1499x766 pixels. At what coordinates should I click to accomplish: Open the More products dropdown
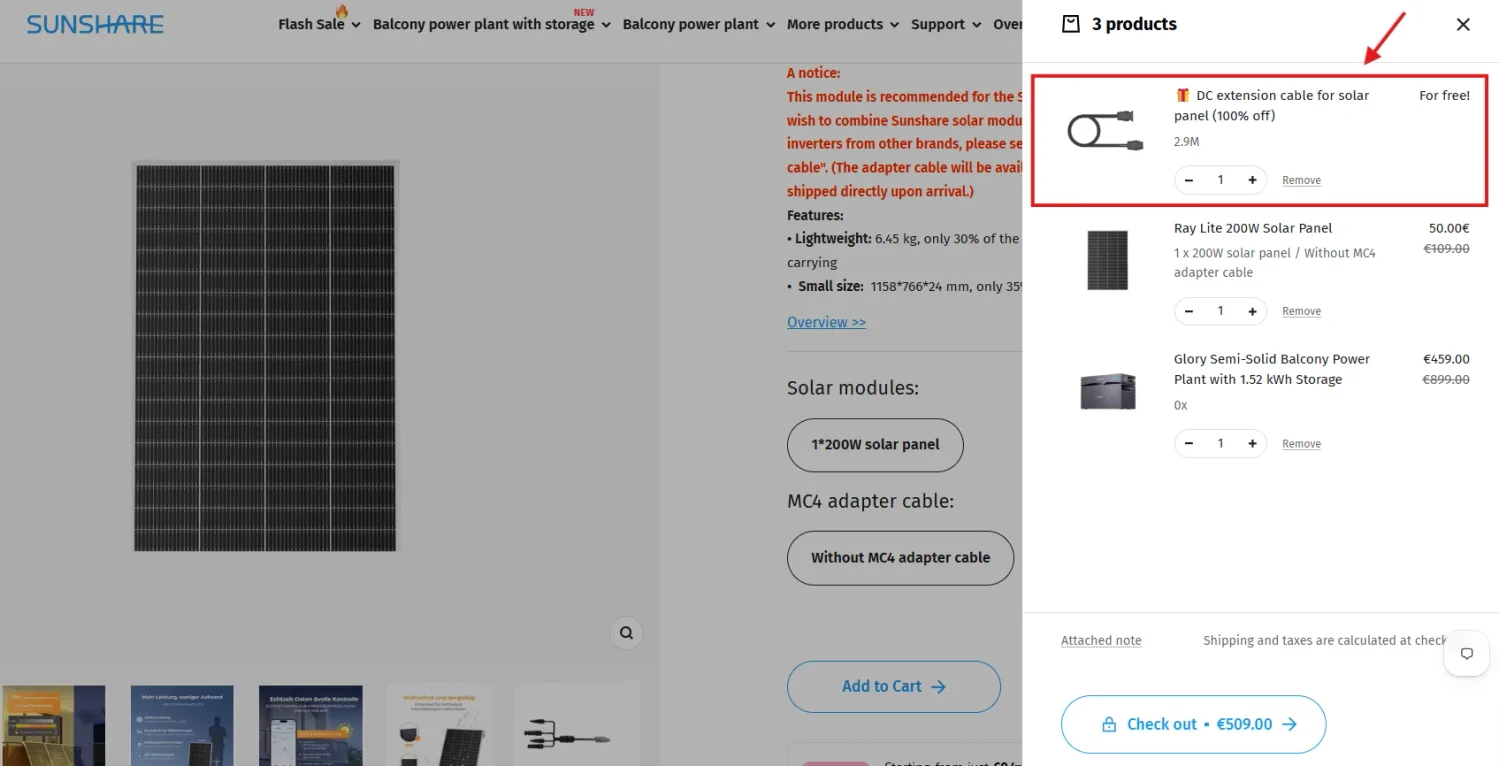pos(842,24)
